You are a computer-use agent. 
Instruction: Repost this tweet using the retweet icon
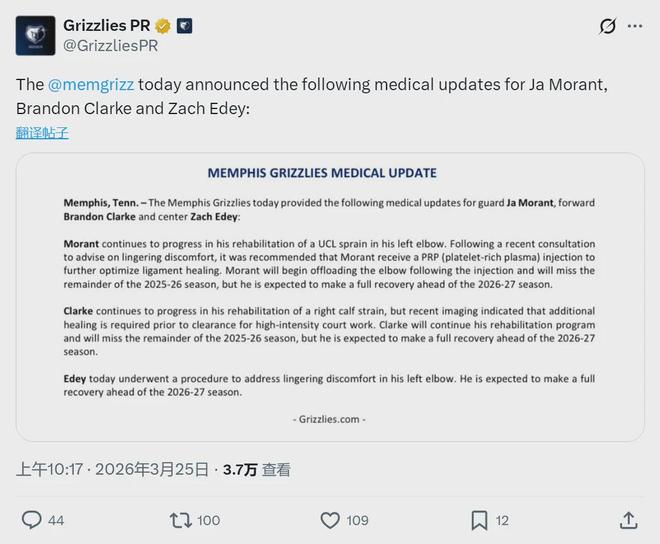coord(181,520)
